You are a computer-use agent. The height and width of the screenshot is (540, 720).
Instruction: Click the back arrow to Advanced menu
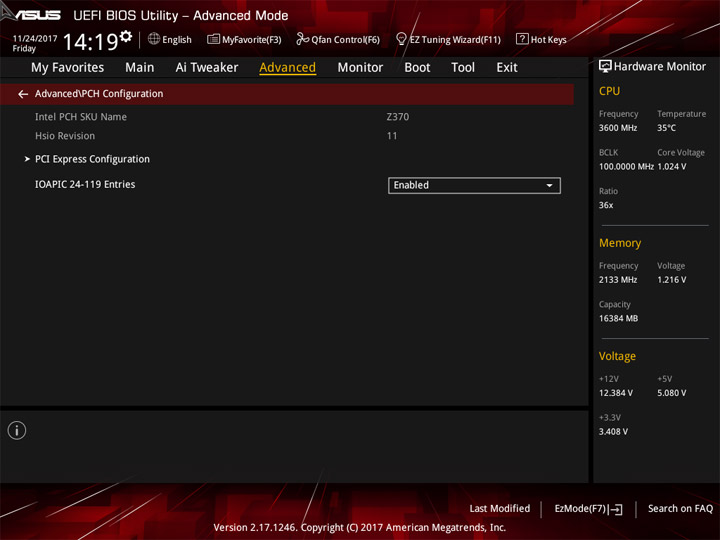[23, 94]
